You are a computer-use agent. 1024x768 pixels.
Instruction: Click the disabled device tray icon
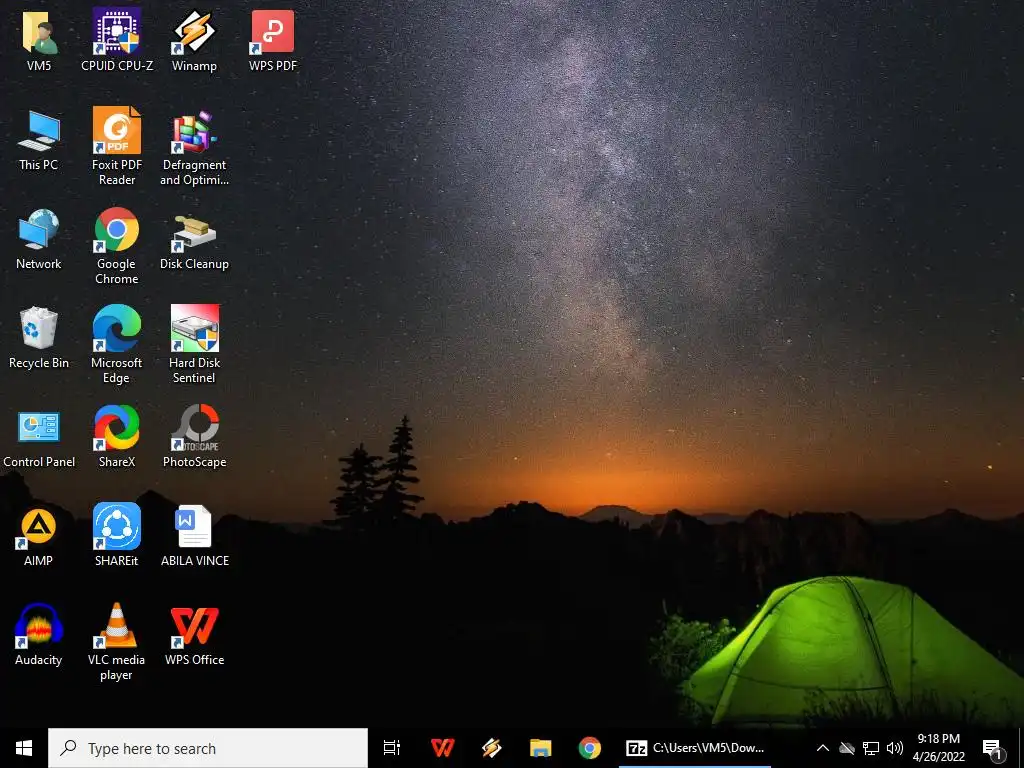pos(847,748)
